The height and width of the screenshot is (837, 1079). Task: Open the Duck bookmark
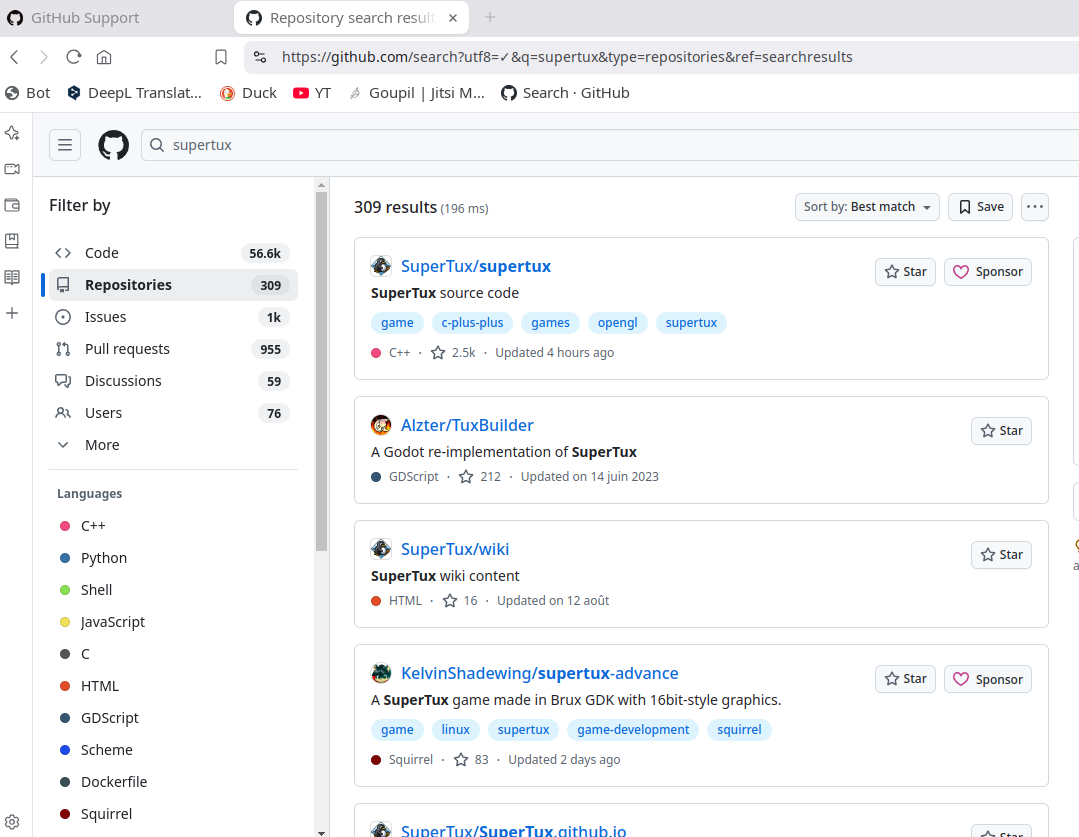[248, 93]
